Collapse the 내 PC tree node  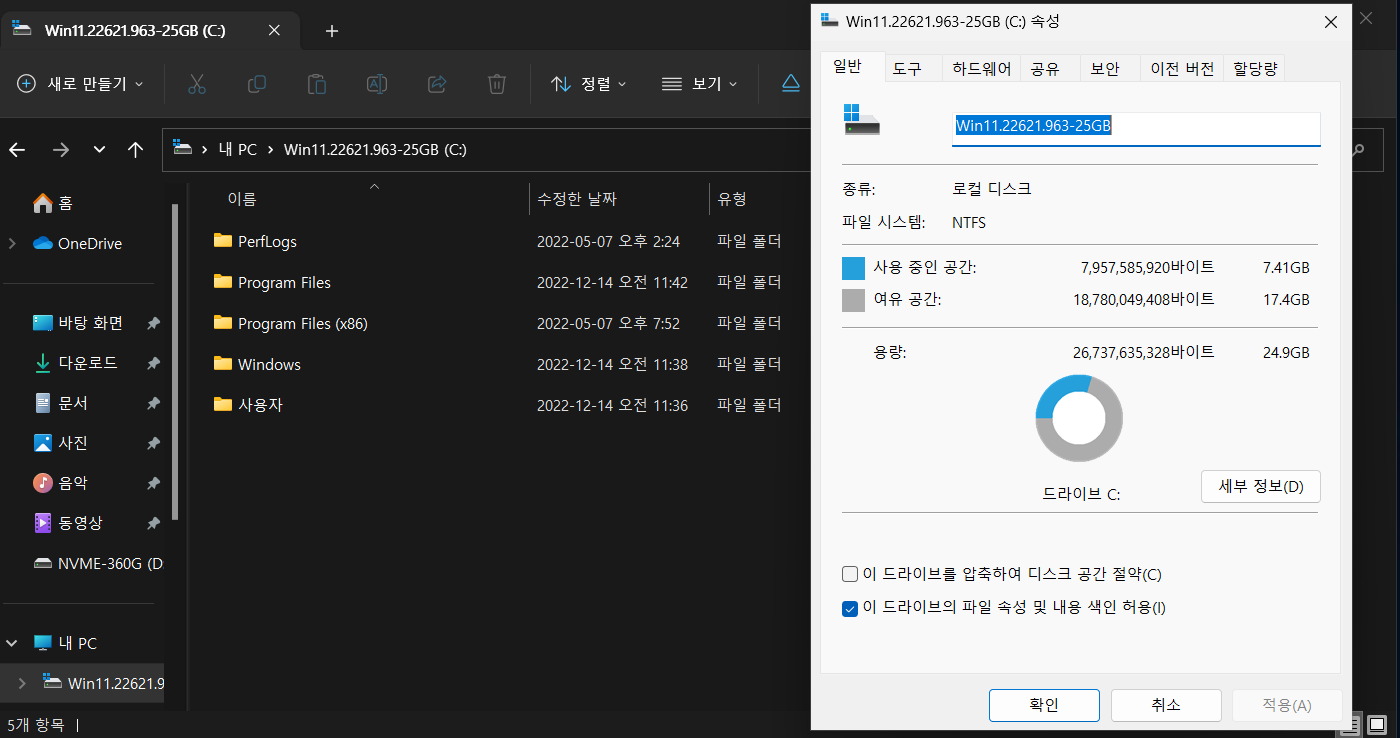[x=12, y=643]
